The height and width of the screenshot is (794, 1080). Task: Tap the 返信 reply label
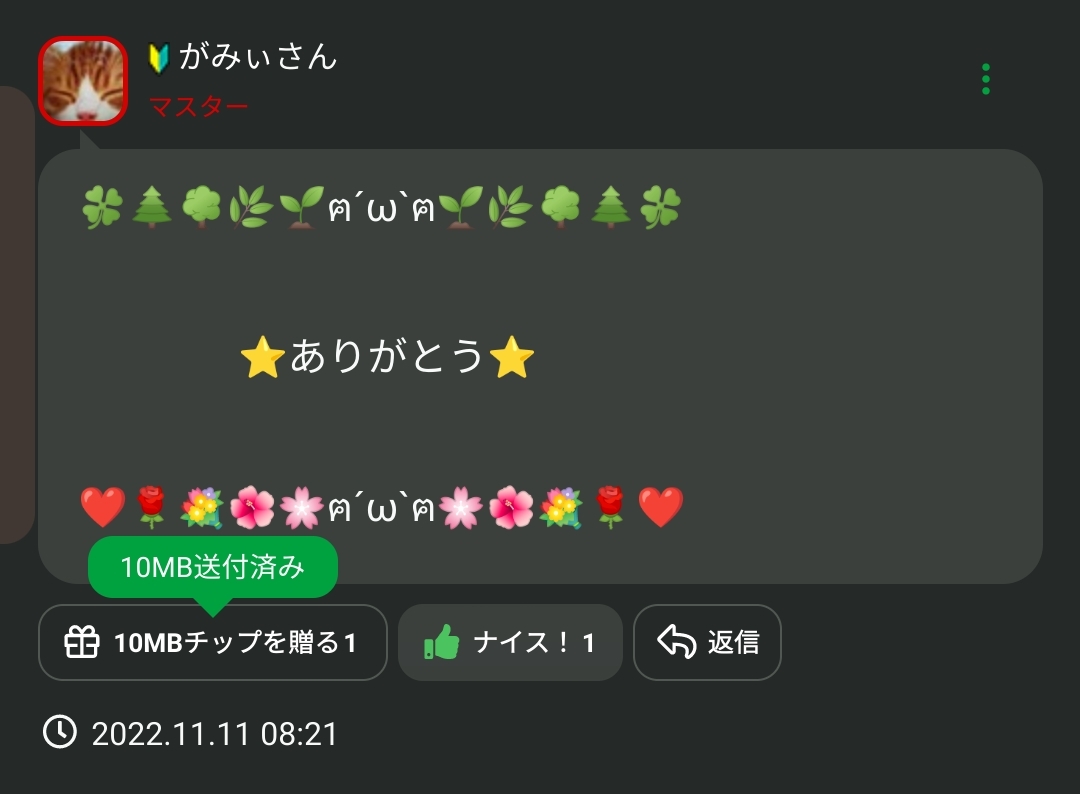734,642
